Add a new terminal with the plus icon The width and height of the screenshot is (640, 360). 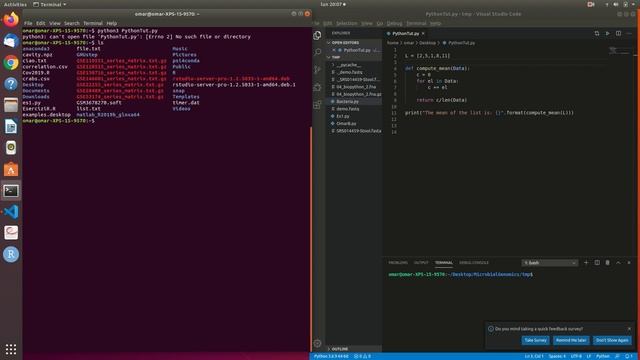click(586, 262)
